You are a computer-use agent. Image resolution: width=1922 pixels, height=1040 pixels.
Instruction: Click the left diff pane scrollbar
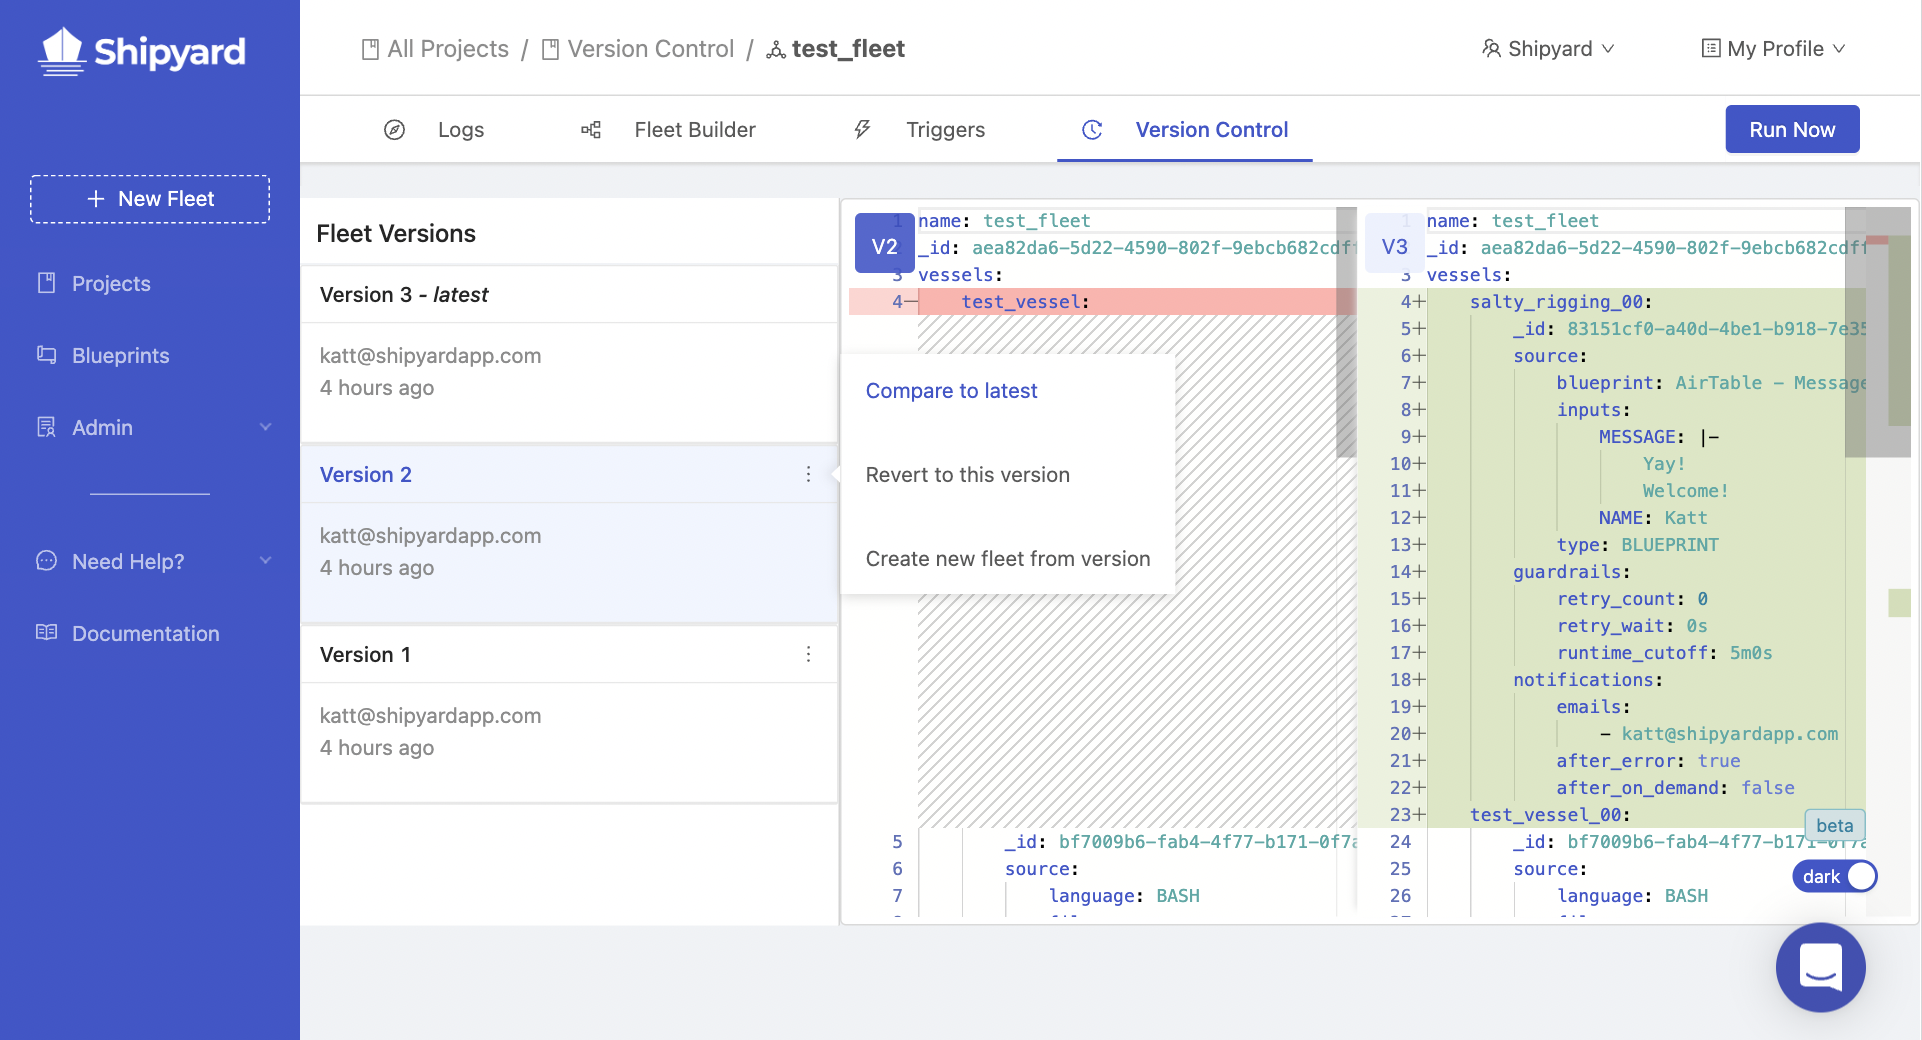1346,333
